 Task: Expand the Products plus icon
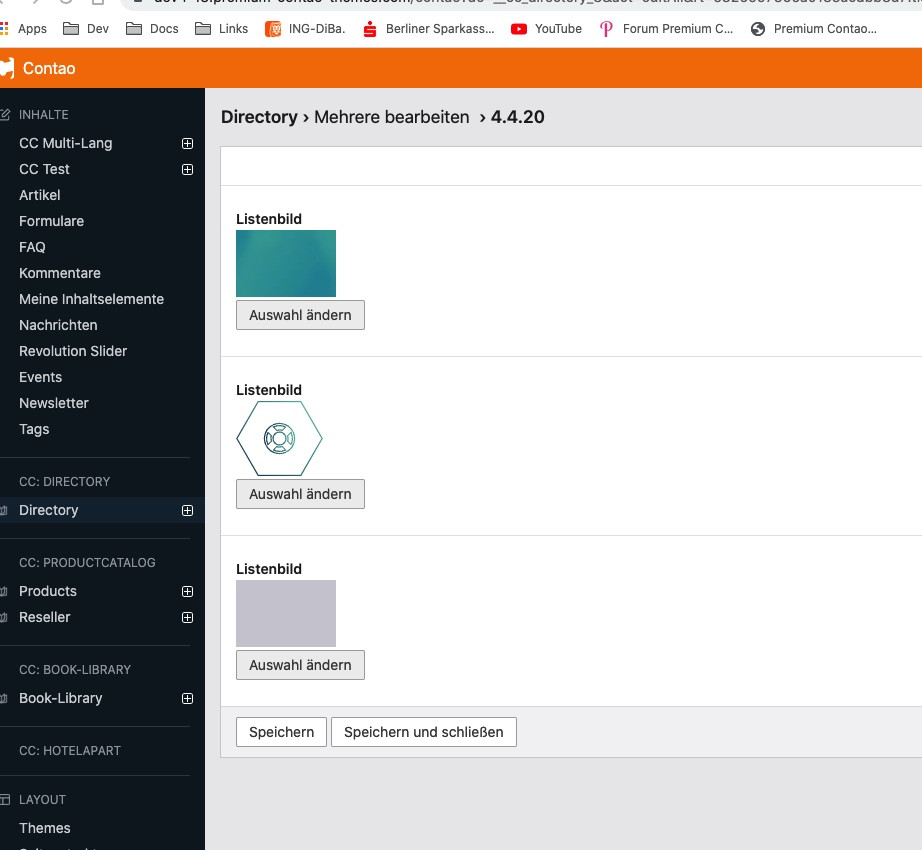coord(187,591)
